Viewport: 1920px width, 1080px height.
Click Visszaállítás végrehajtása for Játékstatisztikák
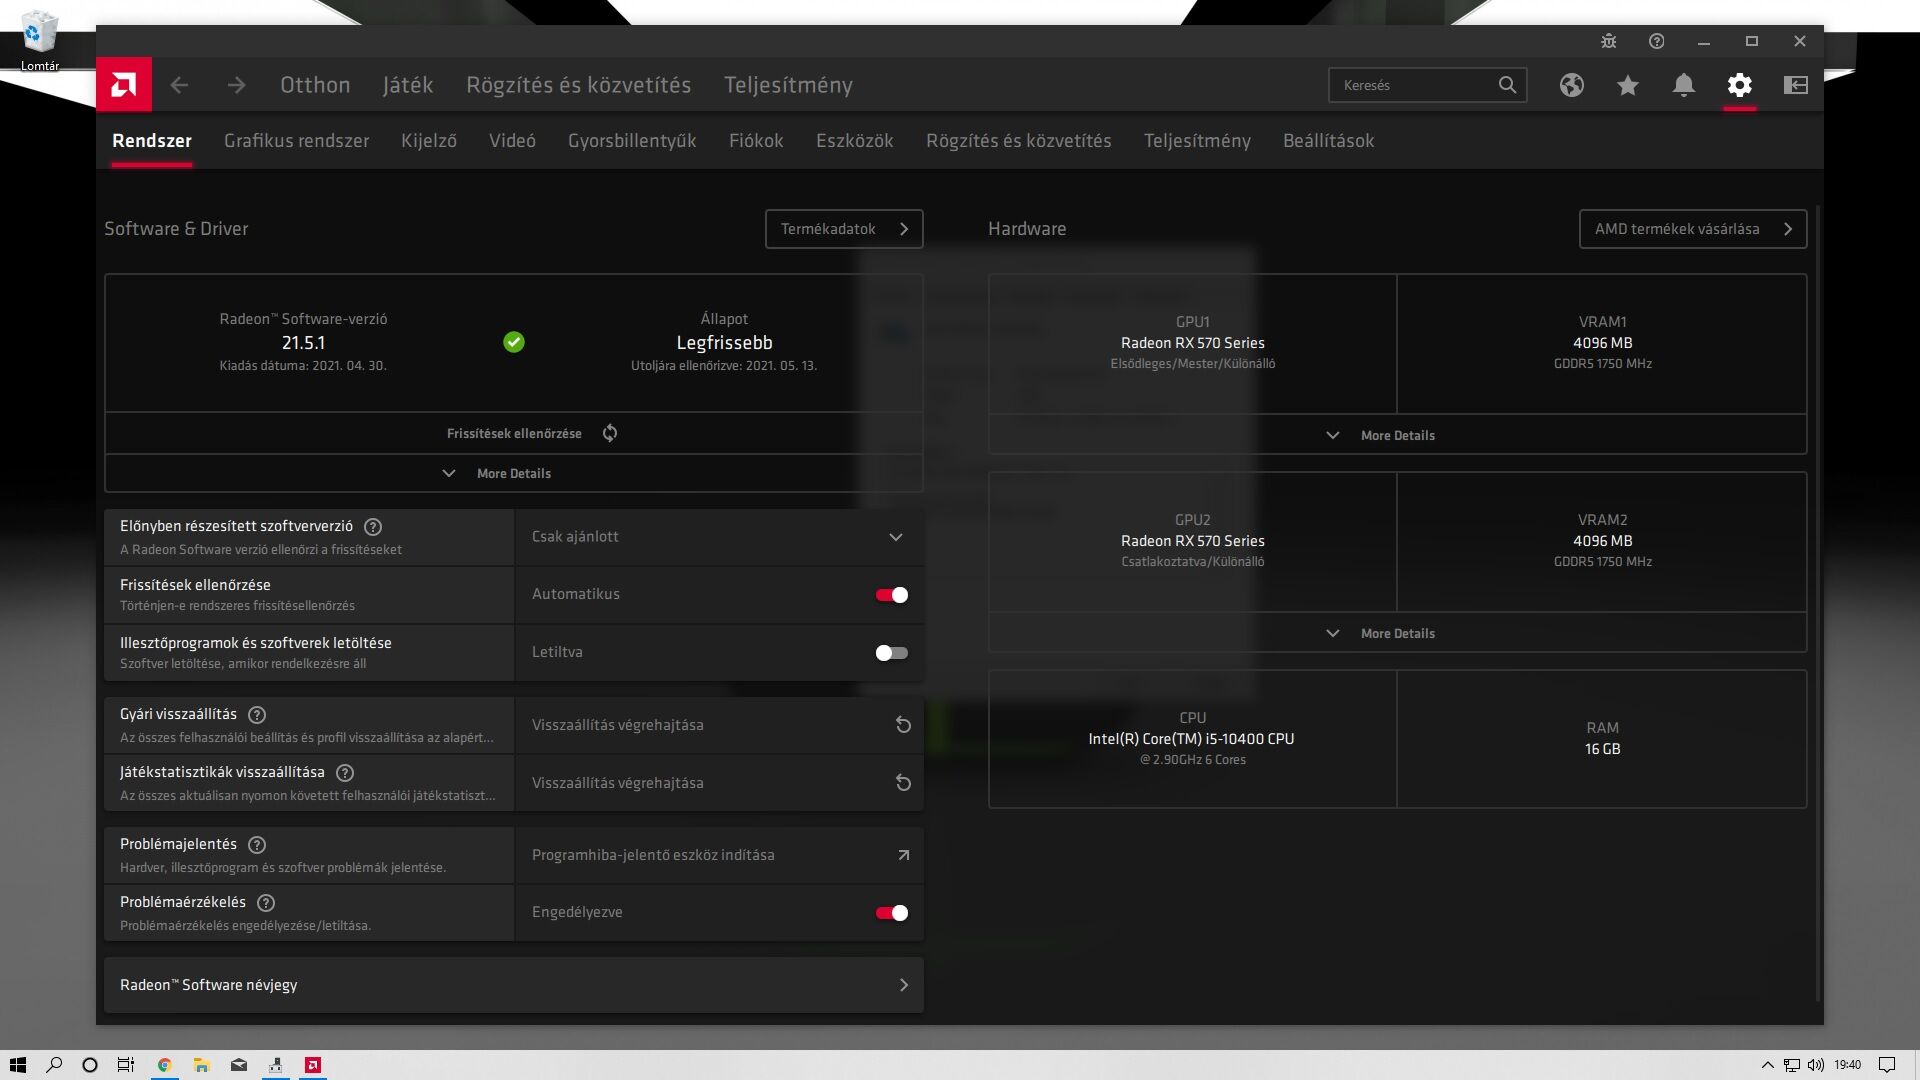coord(719,783)
